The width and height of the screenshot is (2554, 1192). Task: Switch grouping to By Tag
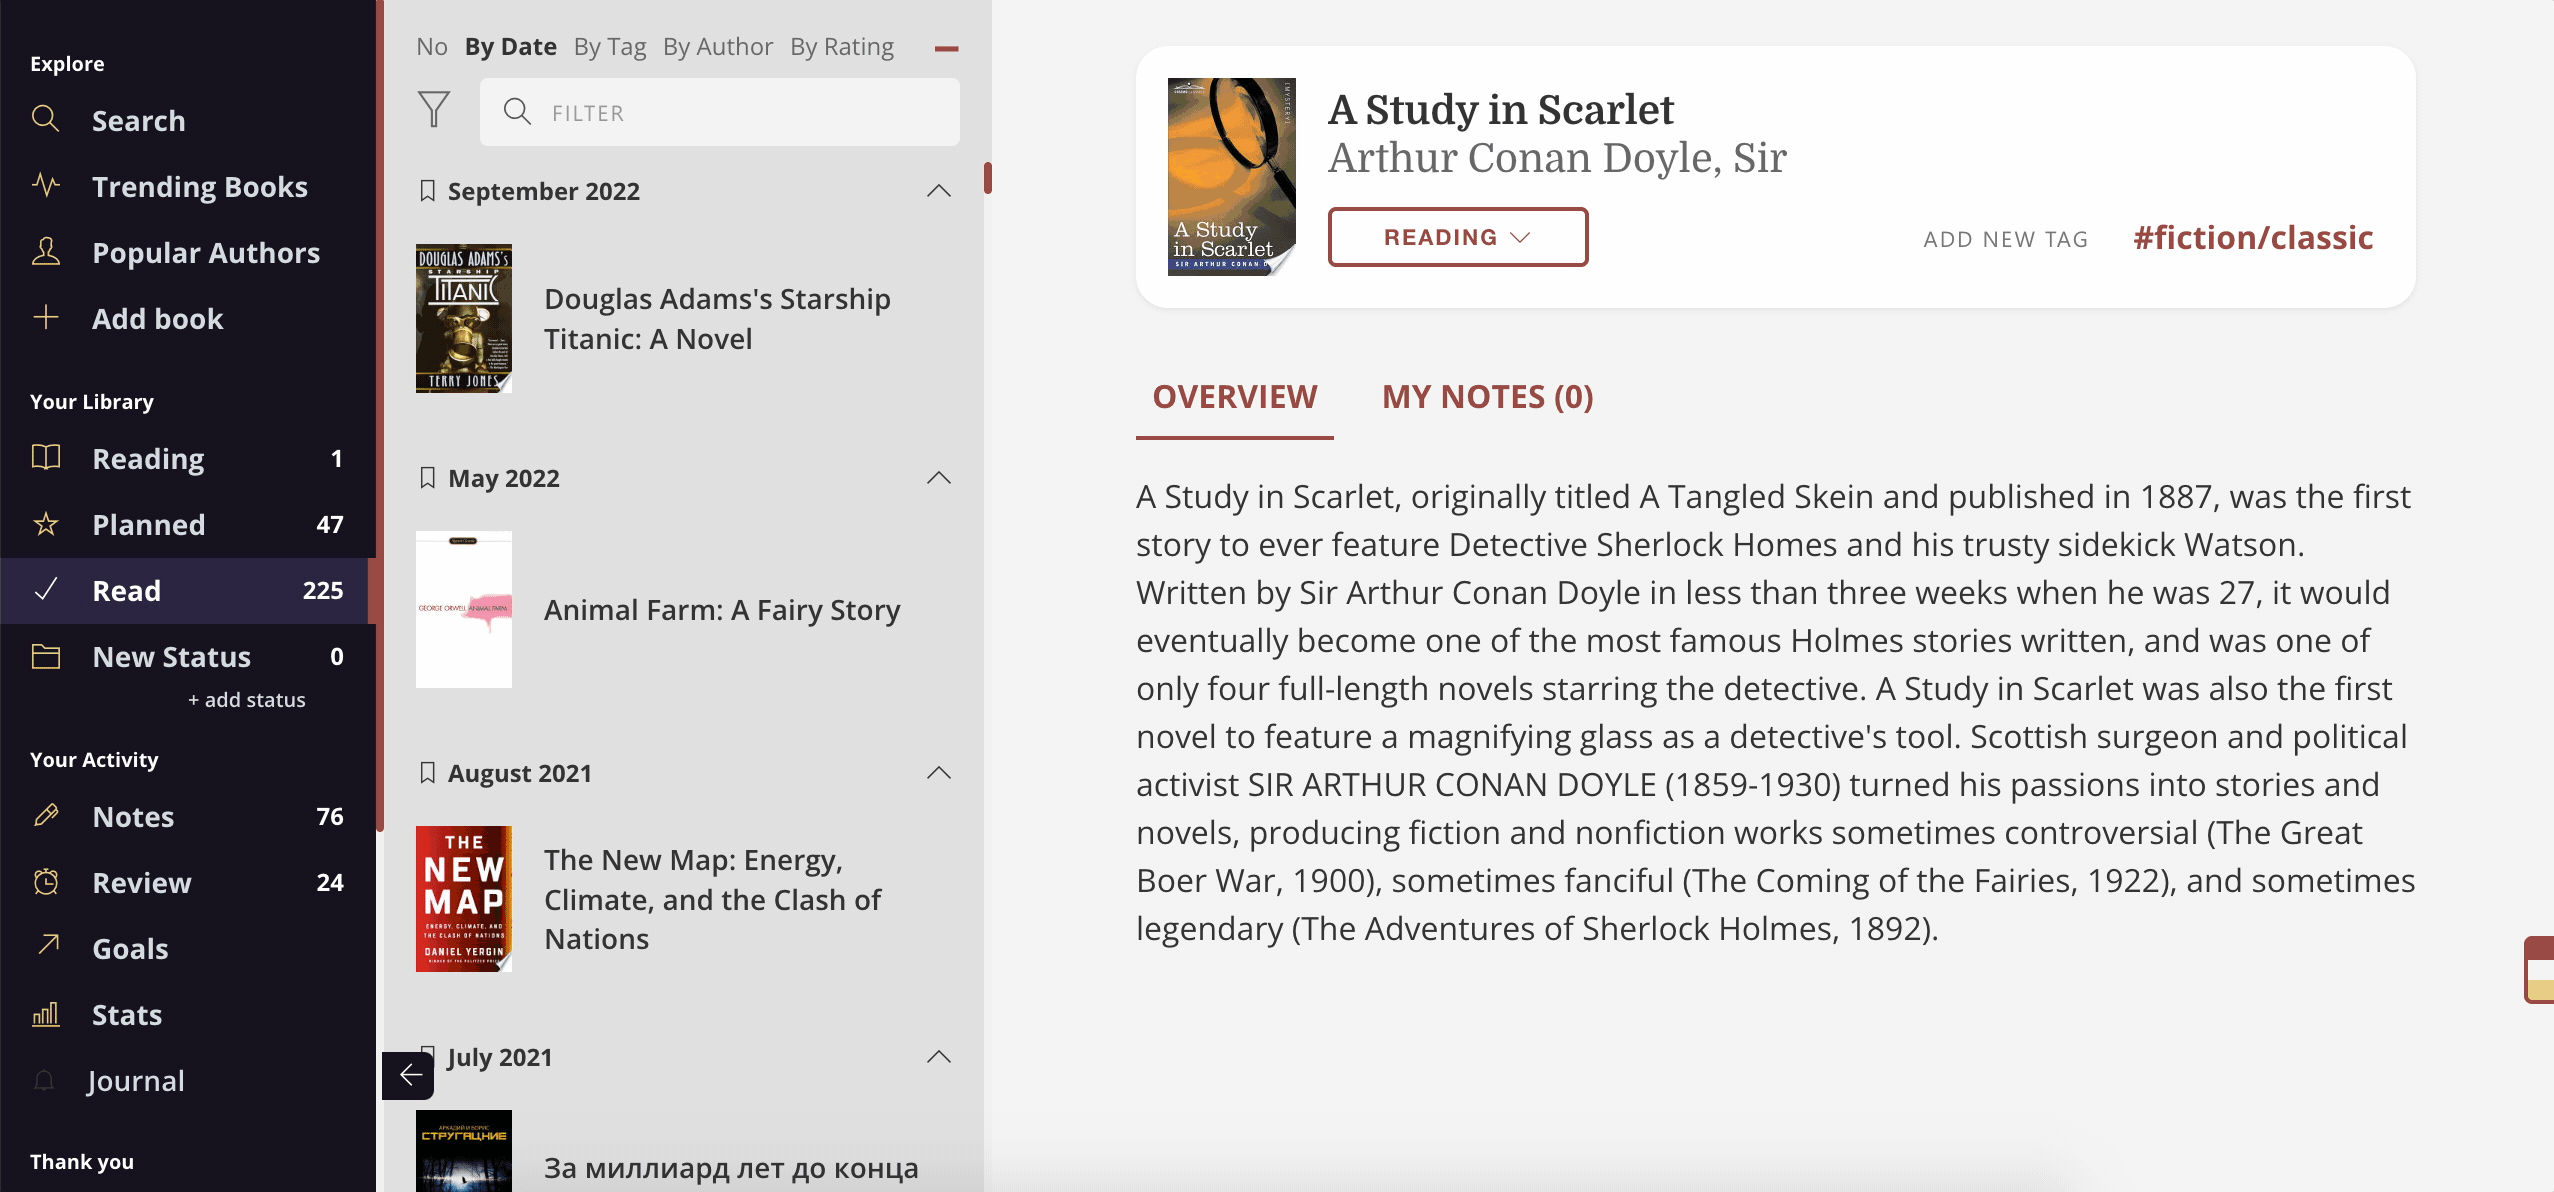pos(609,47)
